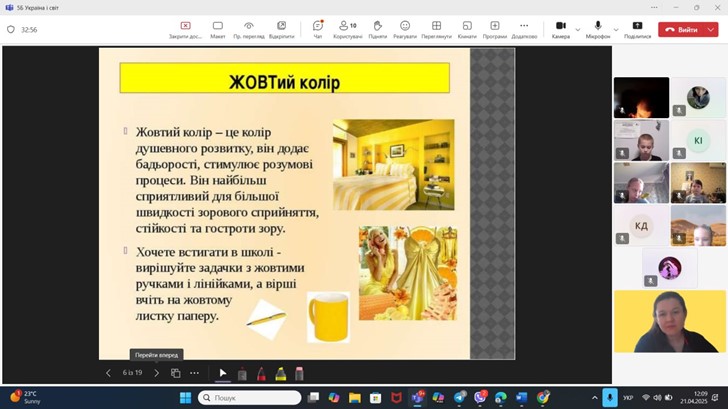Open the slide grid view icon

click(x=175, y=373)
